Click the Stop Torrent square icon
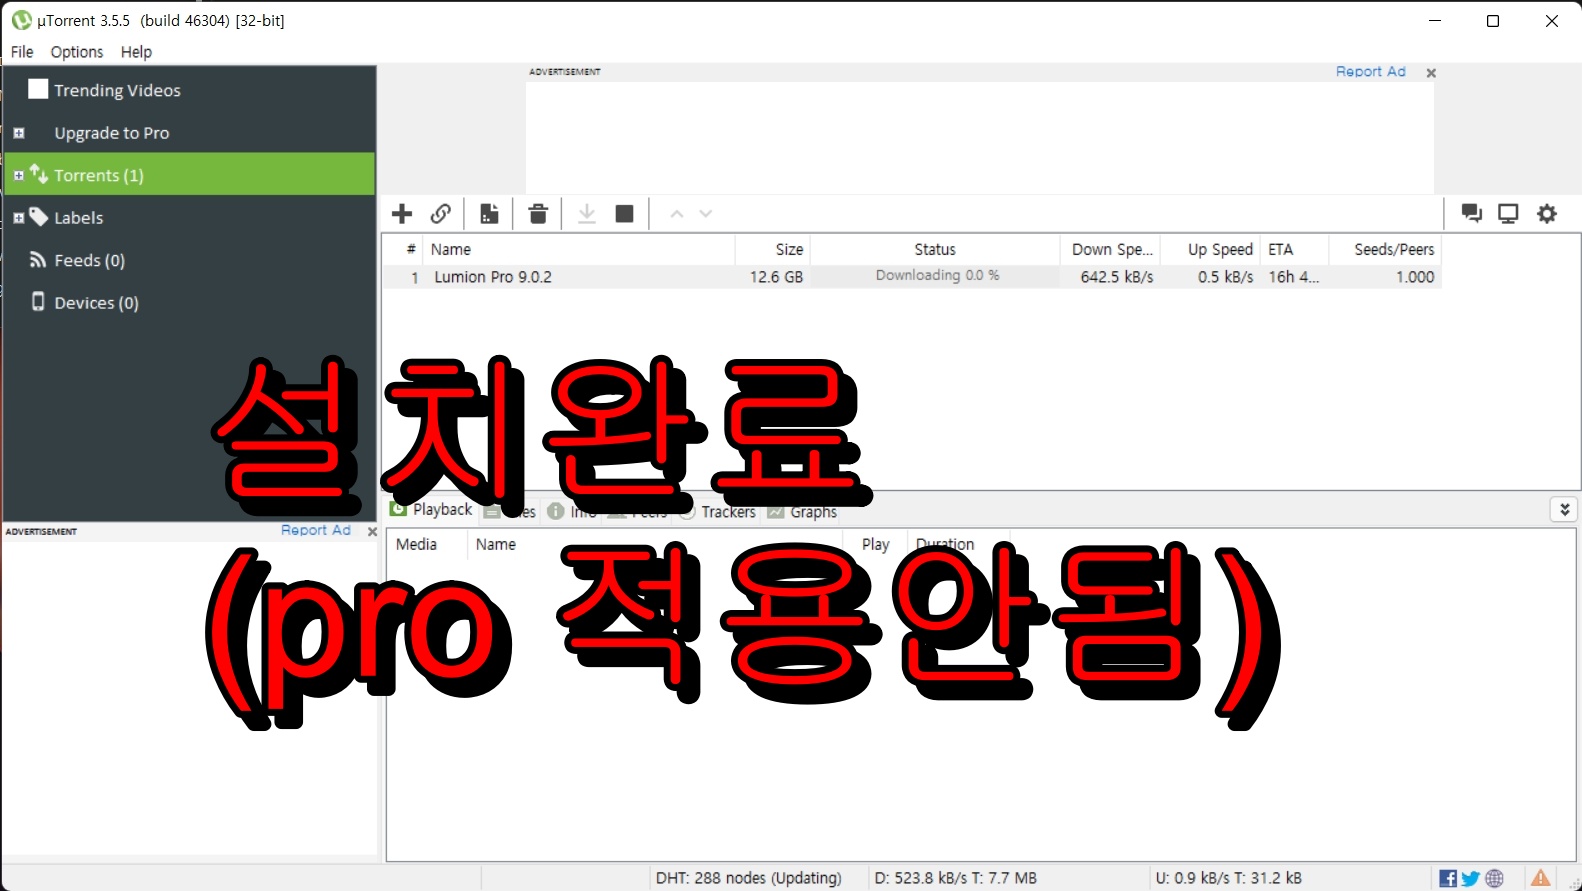The height and width of the screenshot is (891, 1582). pyautogui.click(x=625, y=214)
